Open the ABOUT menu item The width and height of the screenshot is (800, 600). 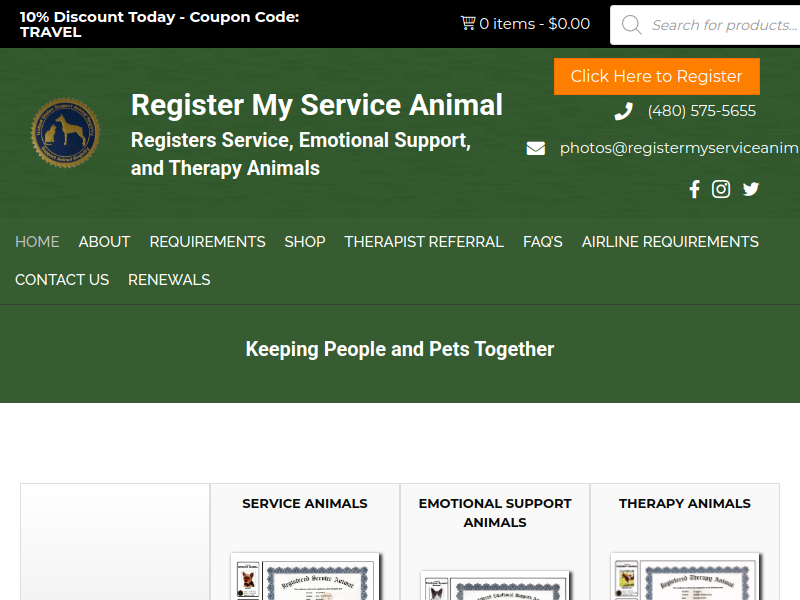pos(104,242)
